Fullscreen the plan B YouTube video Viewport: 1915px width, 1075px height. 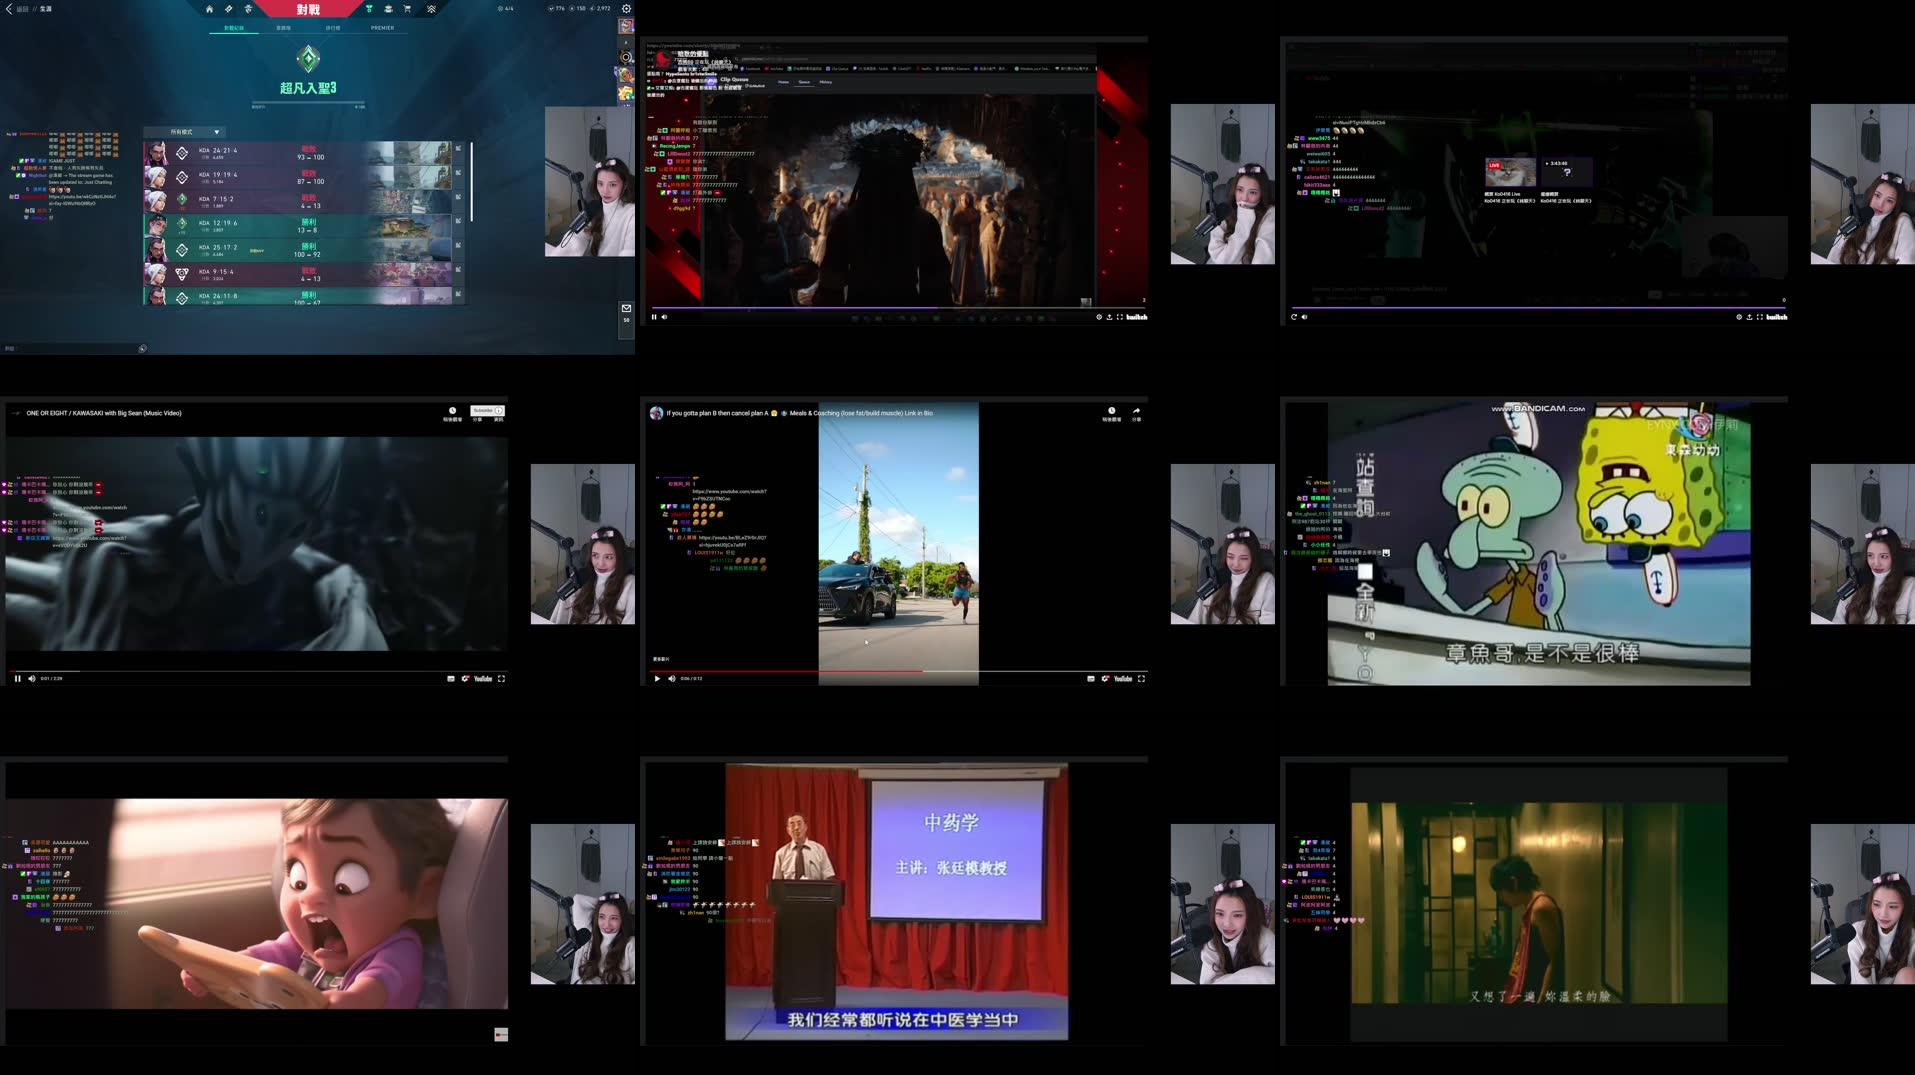tap(1141, 679)
